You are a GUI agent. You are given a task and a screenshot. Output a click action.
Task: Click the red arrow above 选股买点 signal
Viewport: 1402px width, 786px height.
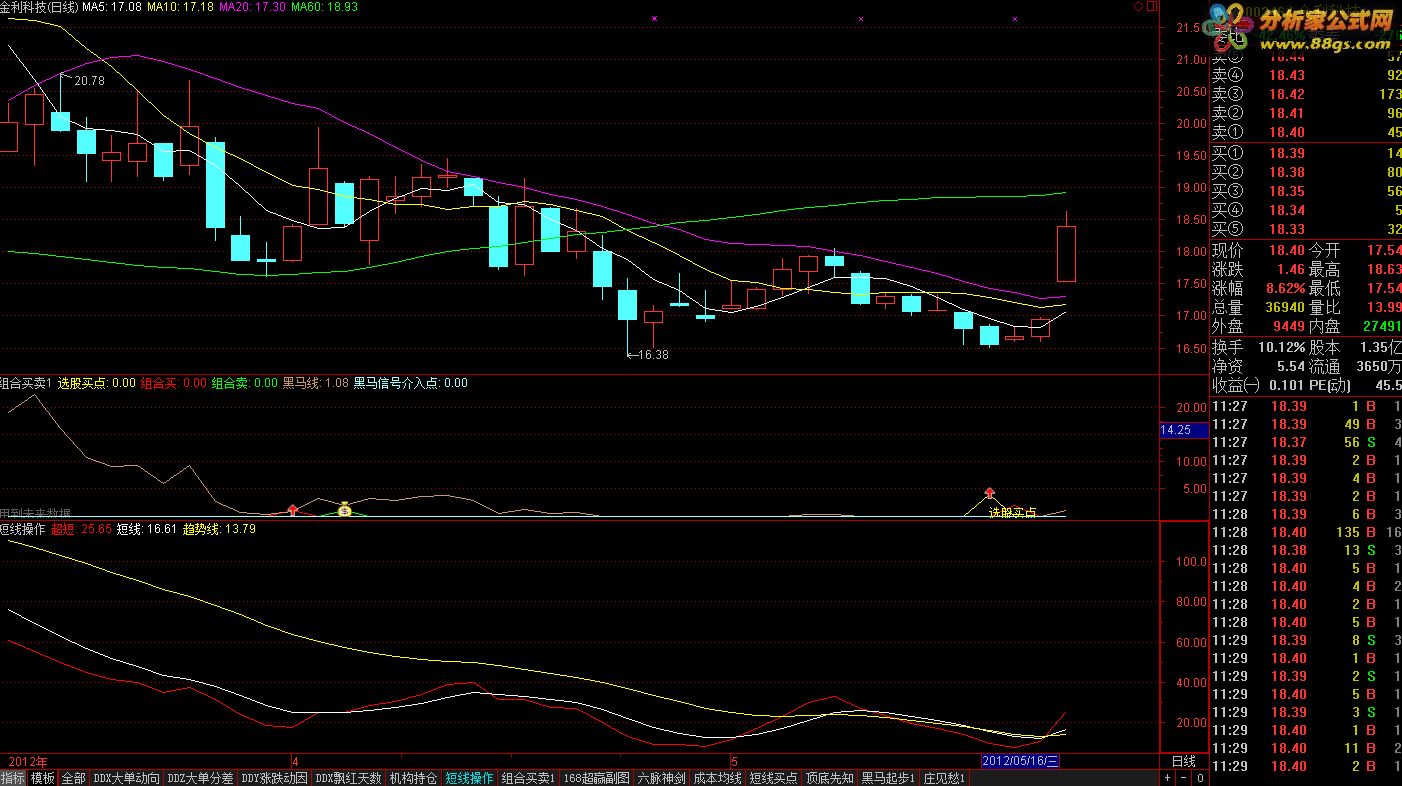(x=990, y=493)
